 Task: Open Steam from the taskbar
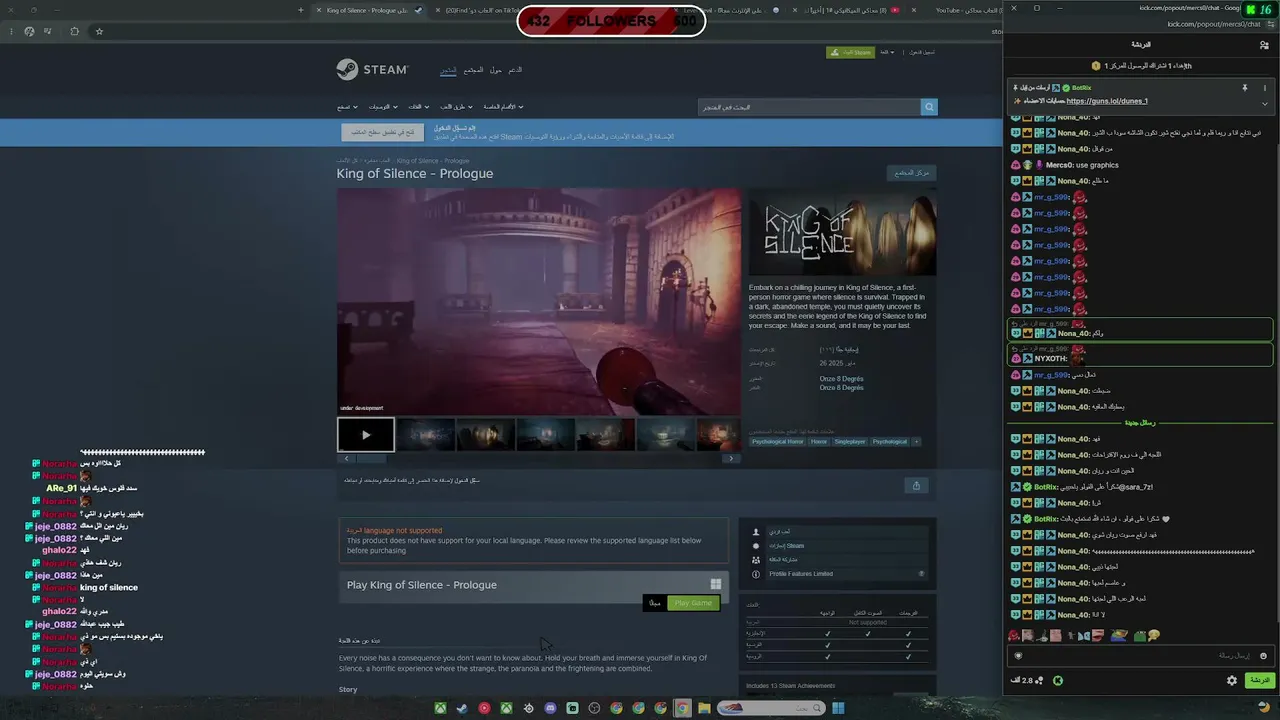pyautogui.click(x=462, y=708)
